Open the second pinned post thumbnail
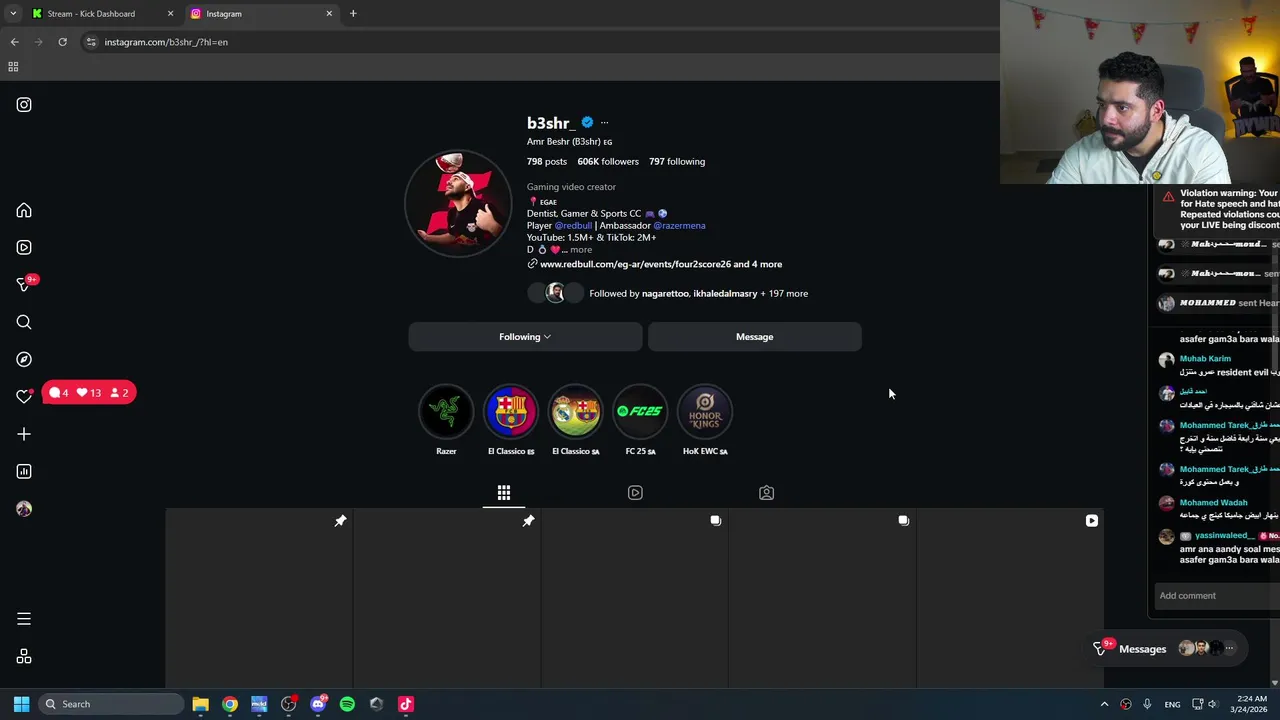The image size is (1280, 720). click(447, 598)
